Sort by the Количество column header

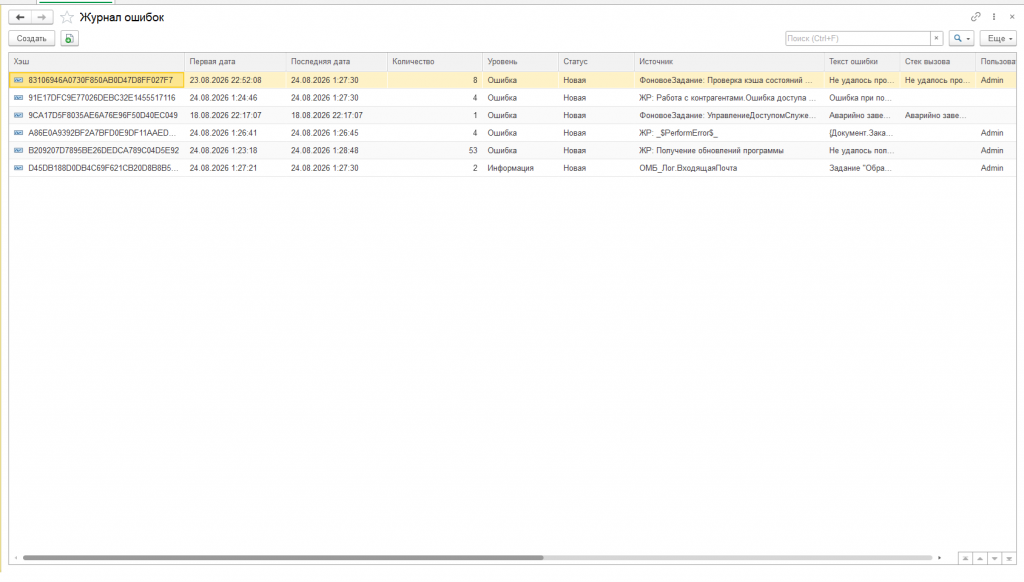coord(435,61)
